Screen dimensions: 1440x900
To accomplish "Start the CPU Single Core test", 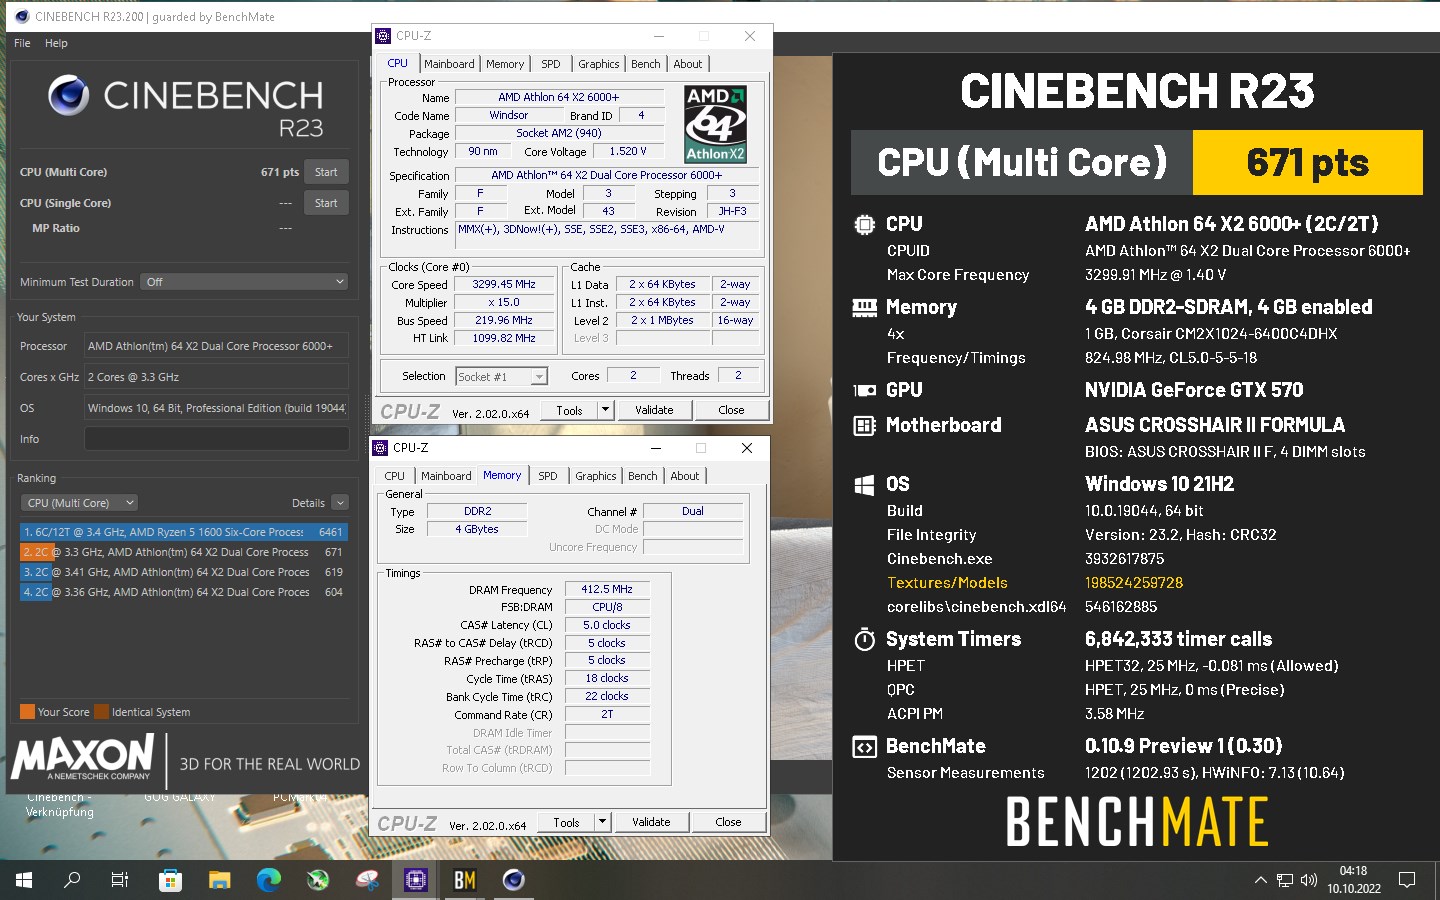I will (326, 203).
